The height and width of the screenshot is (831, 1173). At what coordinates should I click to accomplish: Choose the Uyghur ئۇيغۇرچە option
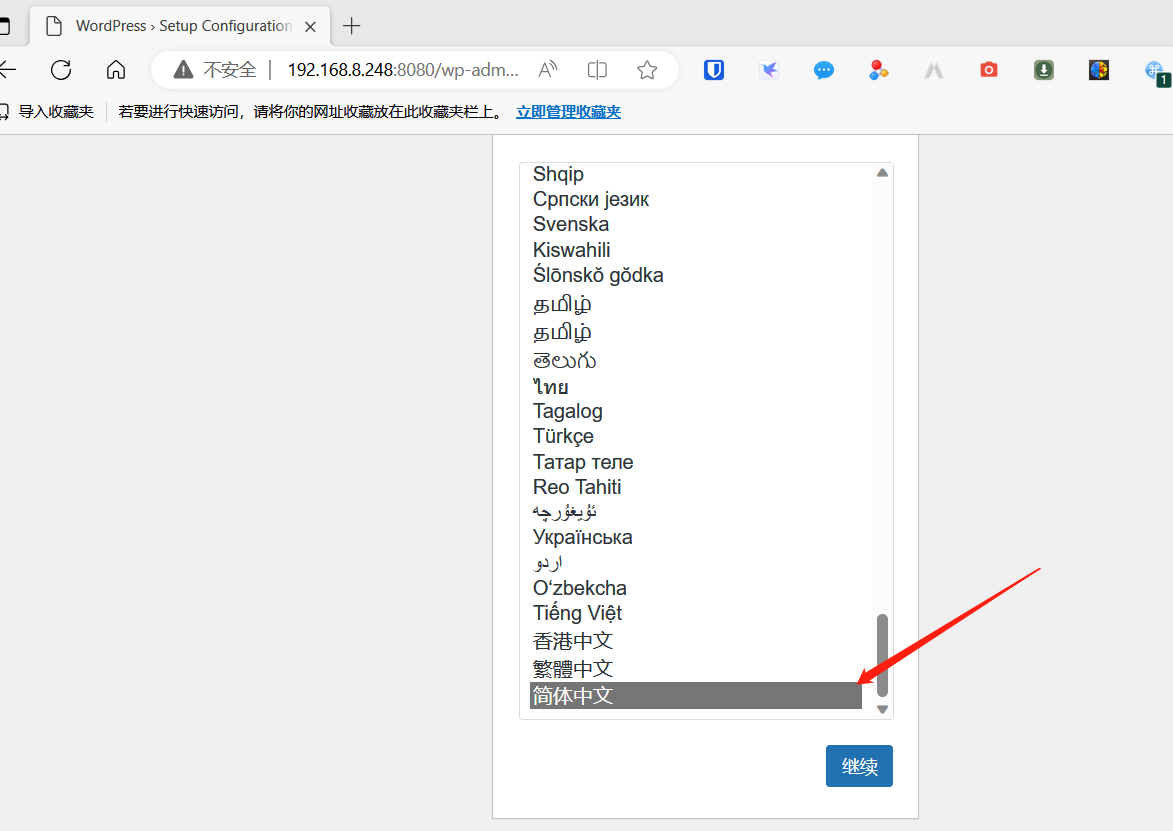point(696,512)
